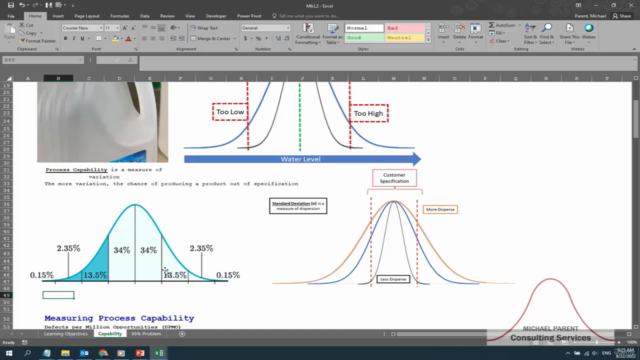Switch to the Power Pivot tab
640x360 pixels.
(249, 16)
